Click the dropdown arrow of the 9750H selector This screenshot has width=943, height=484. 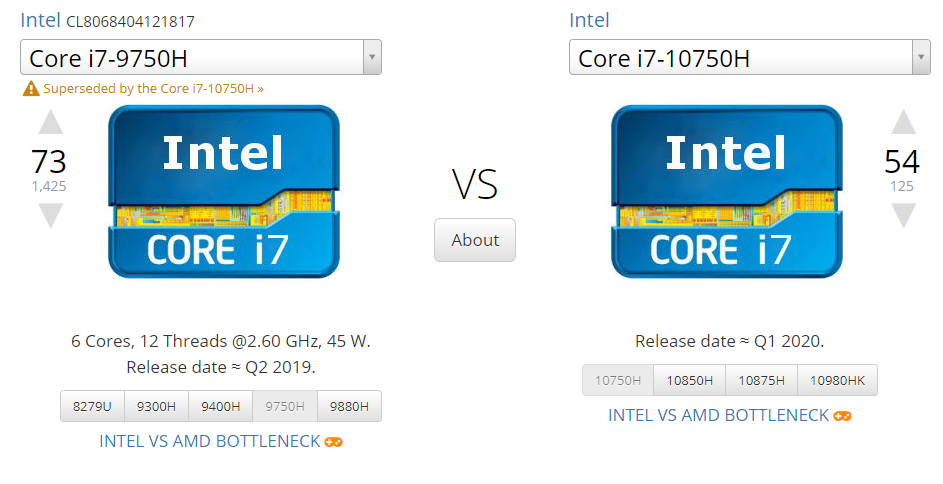coord(372,58)
